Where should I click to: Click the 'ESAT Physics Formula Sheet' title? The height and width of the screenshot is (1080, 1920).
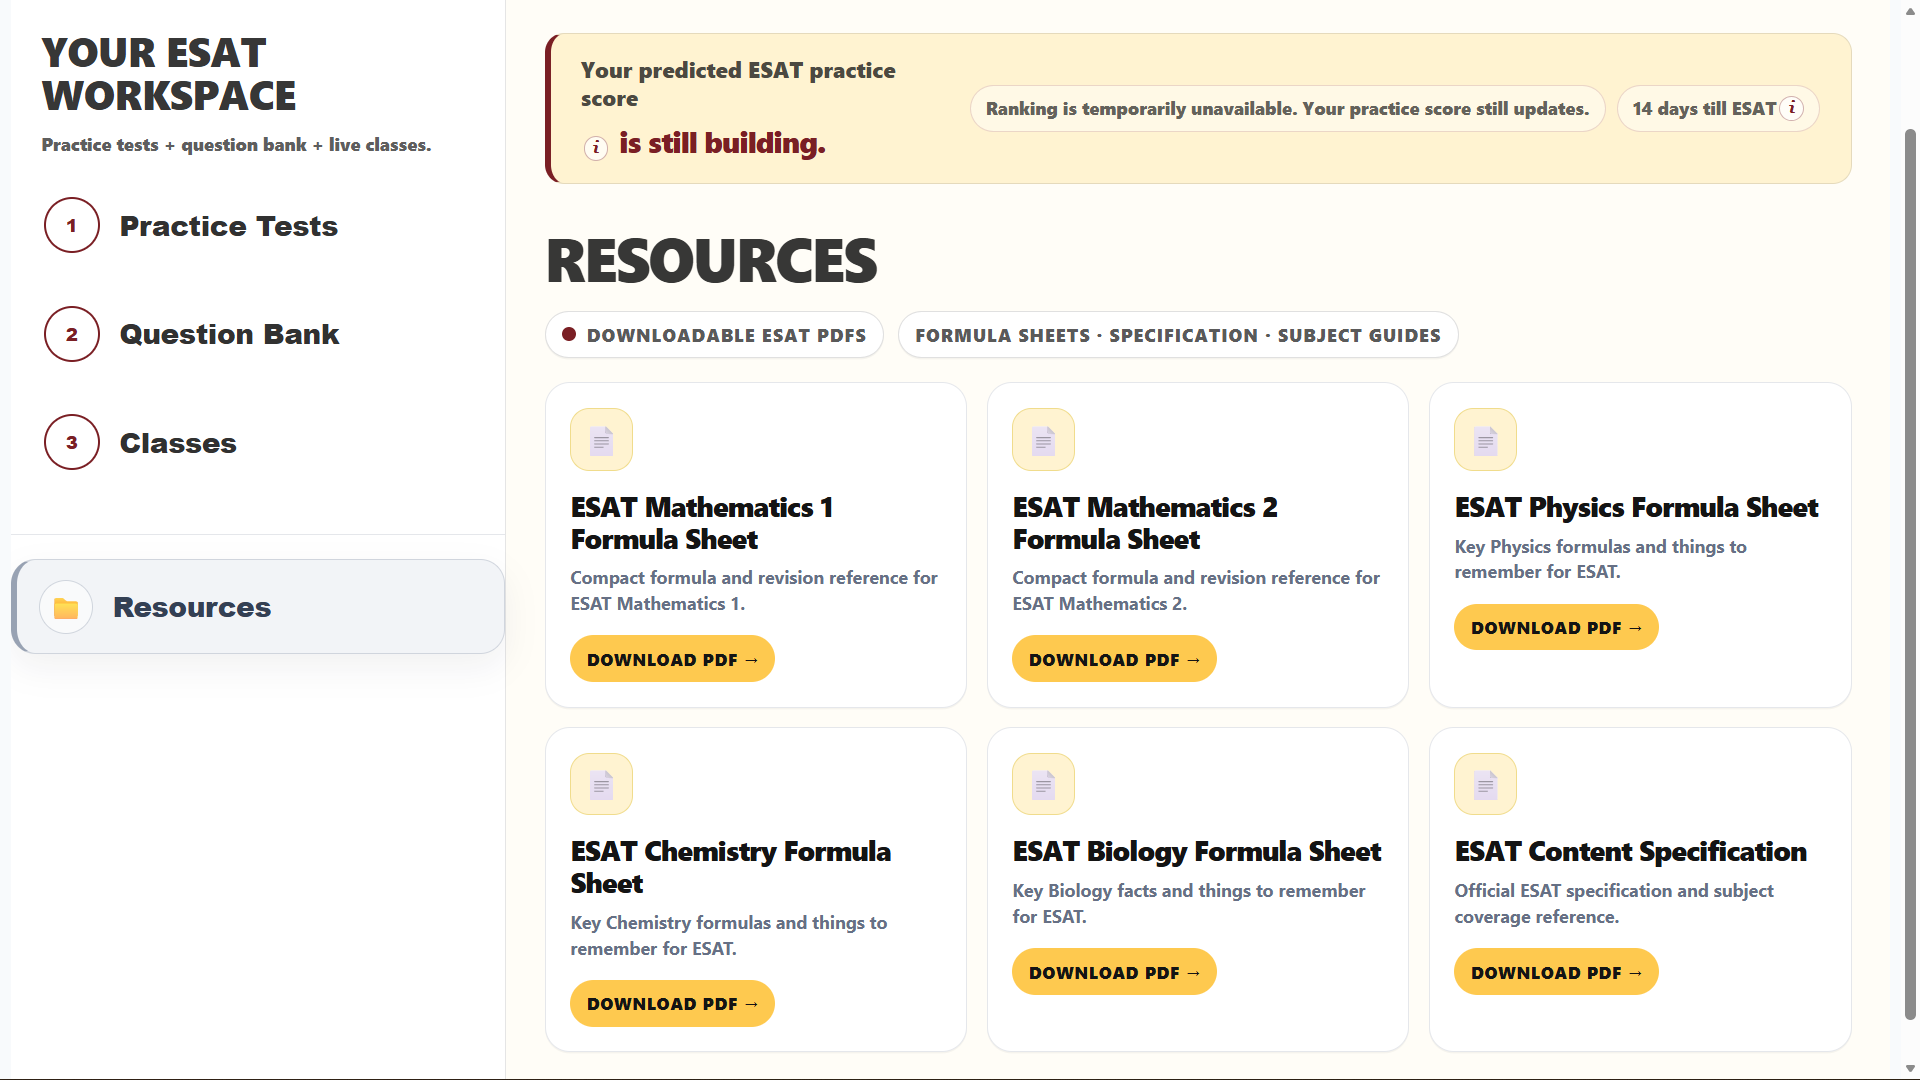(x=1636, y=507)
